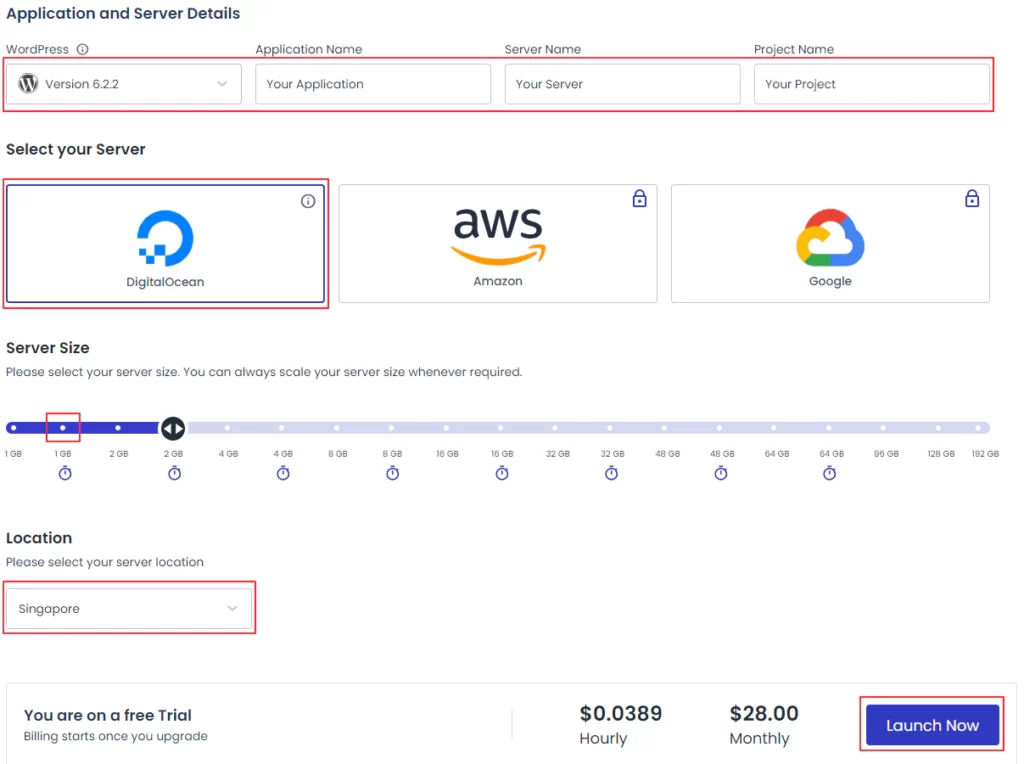This screenshot has height=764, width=1024.
Task: Click the stopwatch icon below 4 GB
Action: coord(283,473)
